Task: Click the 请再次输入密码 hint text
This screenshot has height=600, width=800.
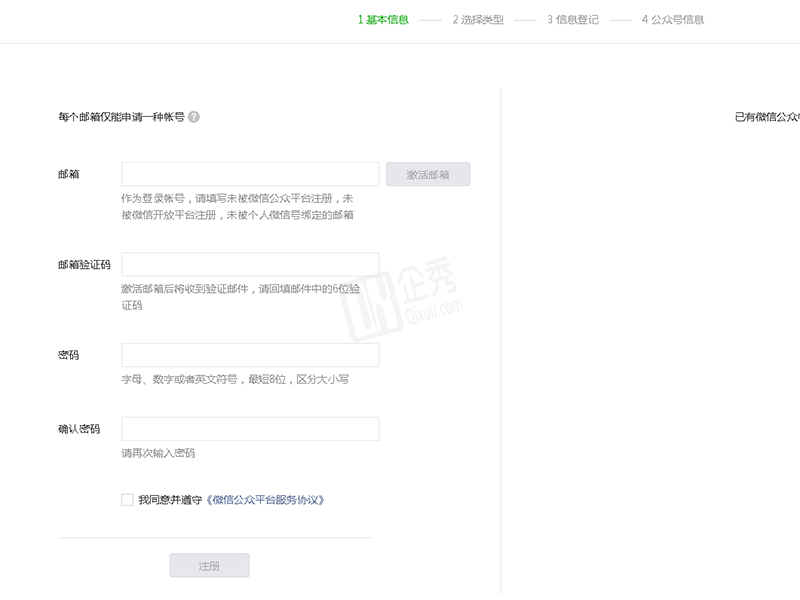Action: (158, 453)
